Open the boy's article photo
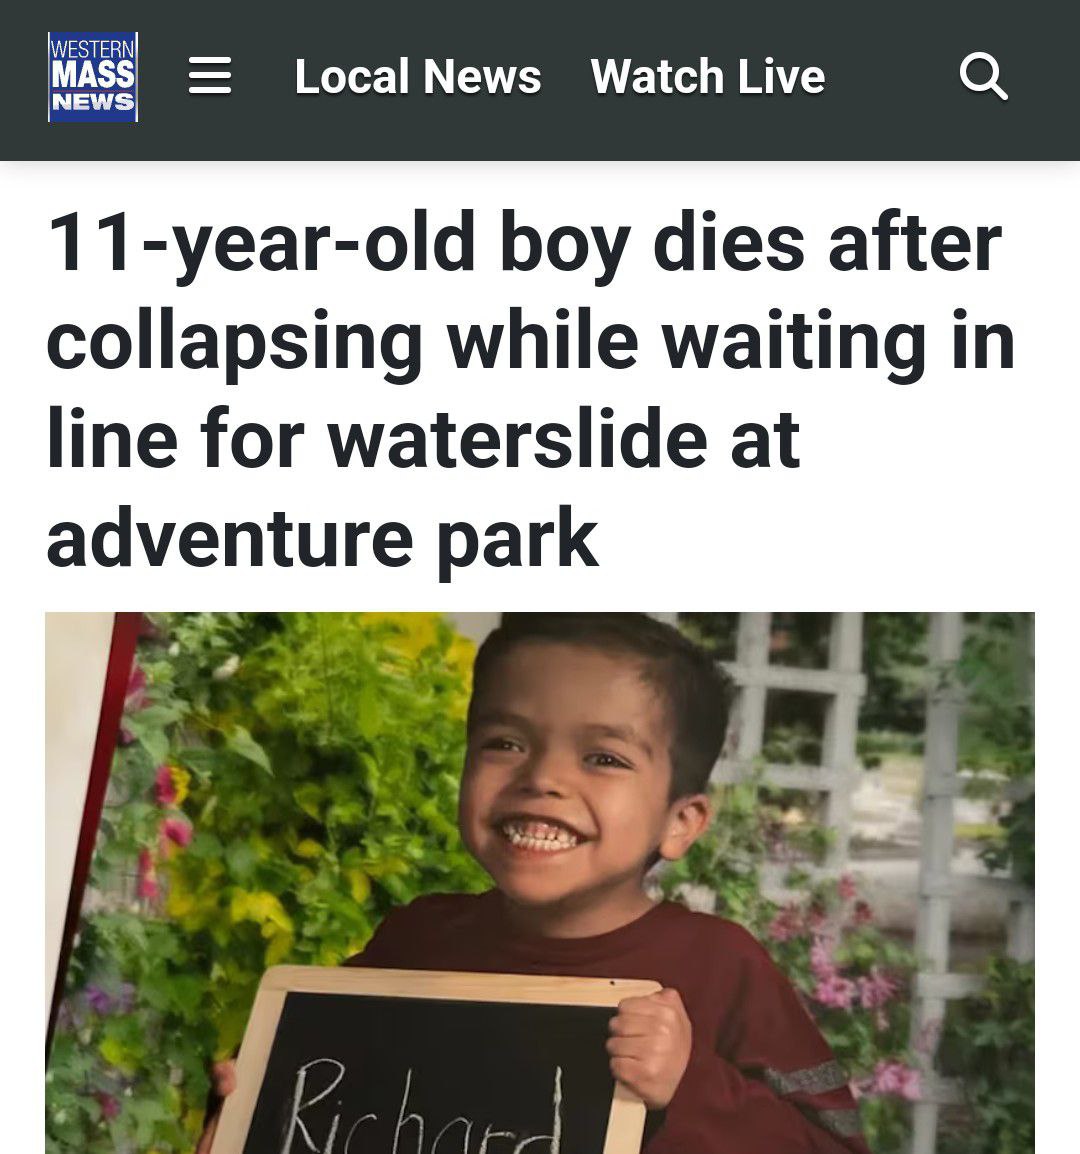Viewport: 1080px width, 1154px height. point(540,883)
